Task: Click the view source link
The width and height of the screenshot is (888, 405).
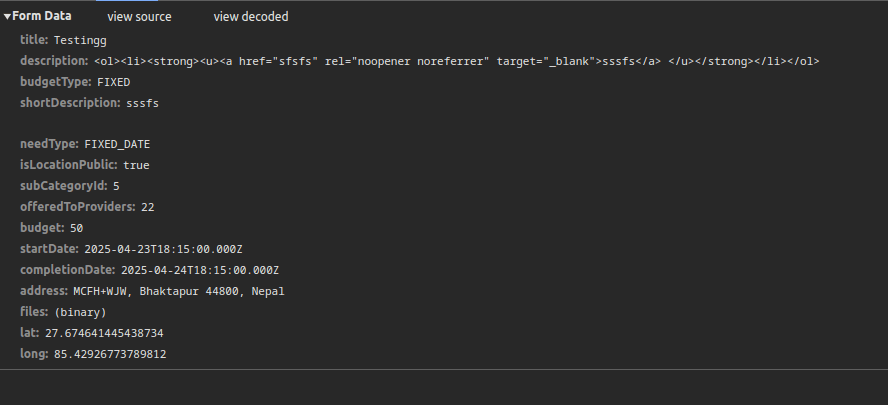Action: 139,17
